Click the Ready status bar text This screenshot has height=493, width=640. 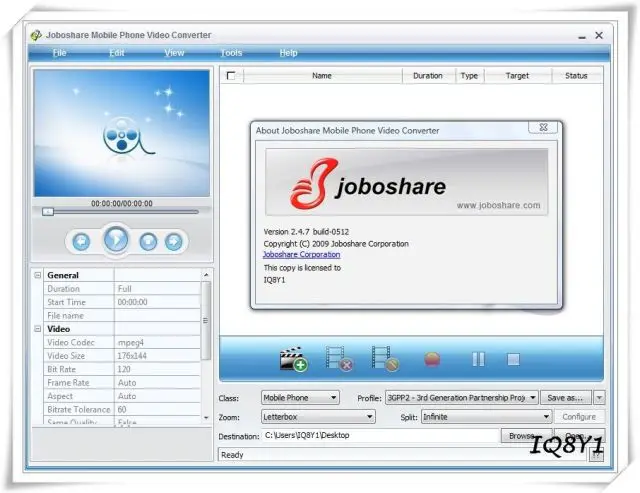pos(232,455)
